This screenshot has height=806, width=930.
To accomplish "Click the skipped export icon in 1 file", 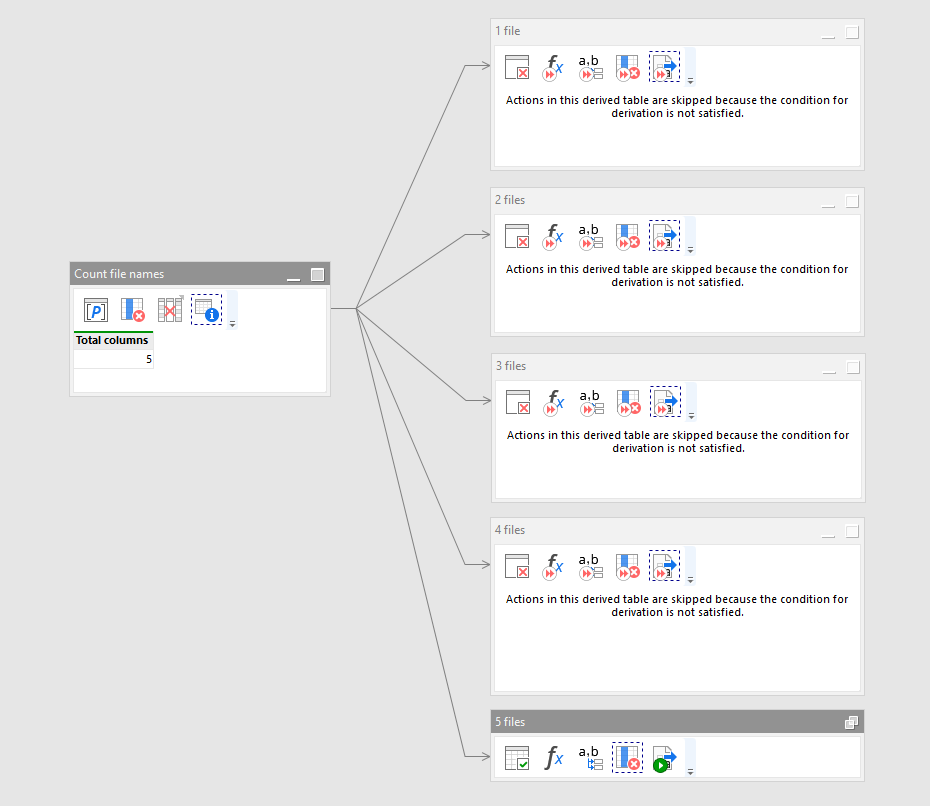I will pyautogui.click(x=664, y=67).
